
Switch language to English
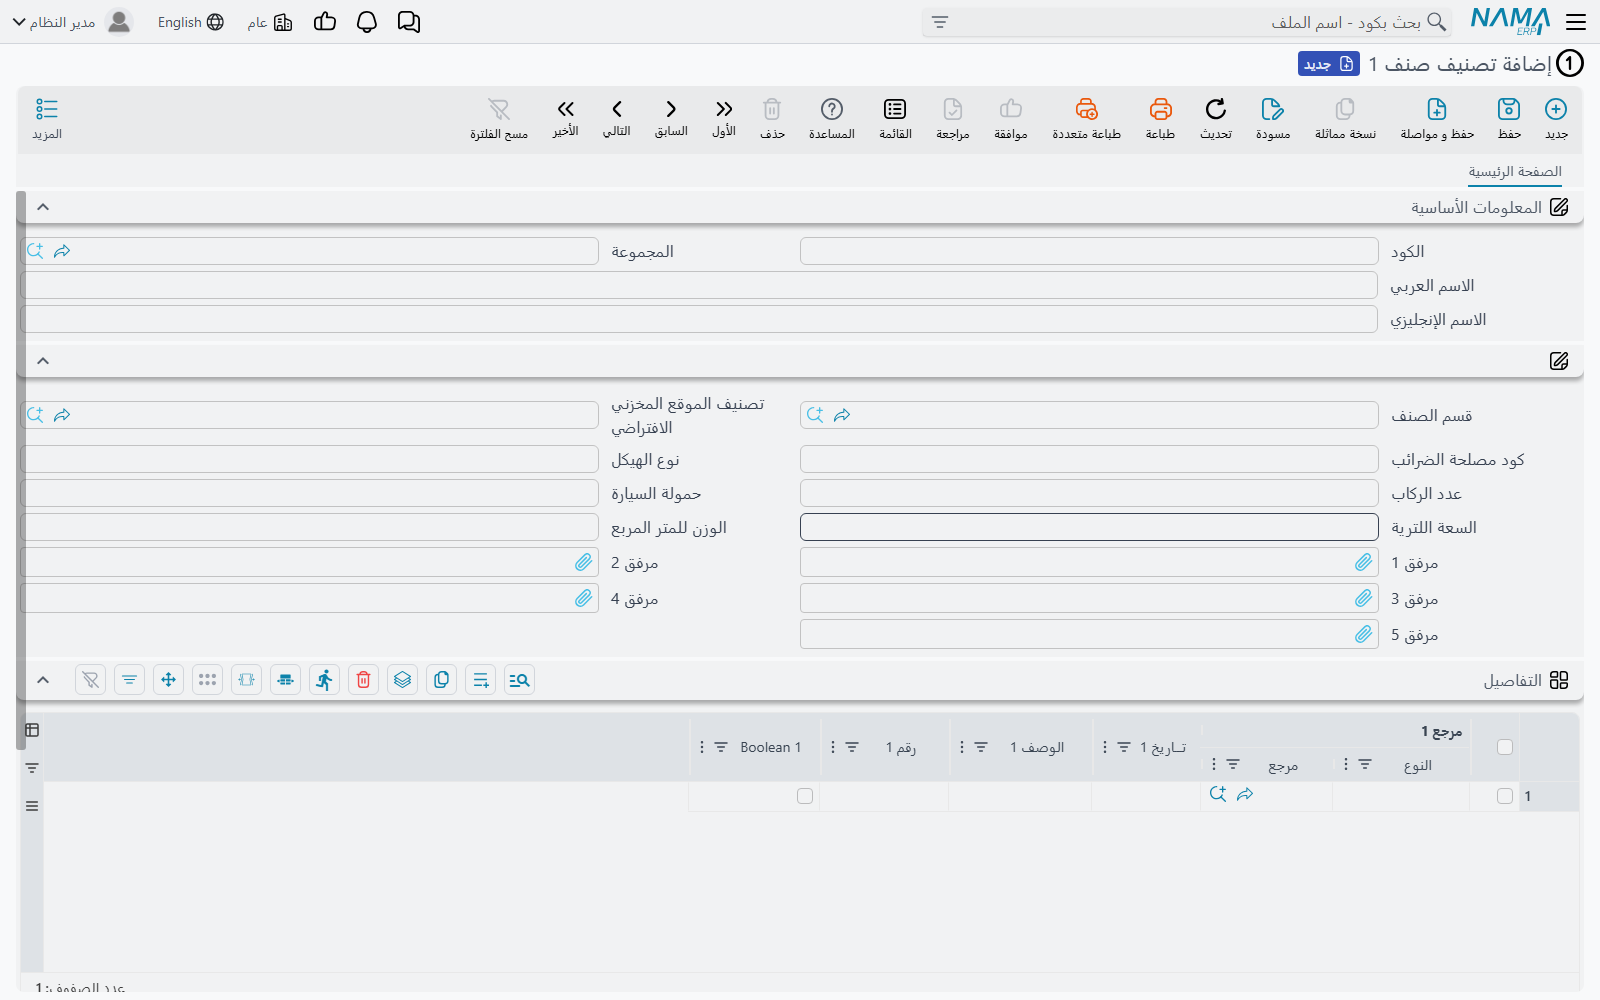coord(191,22)
